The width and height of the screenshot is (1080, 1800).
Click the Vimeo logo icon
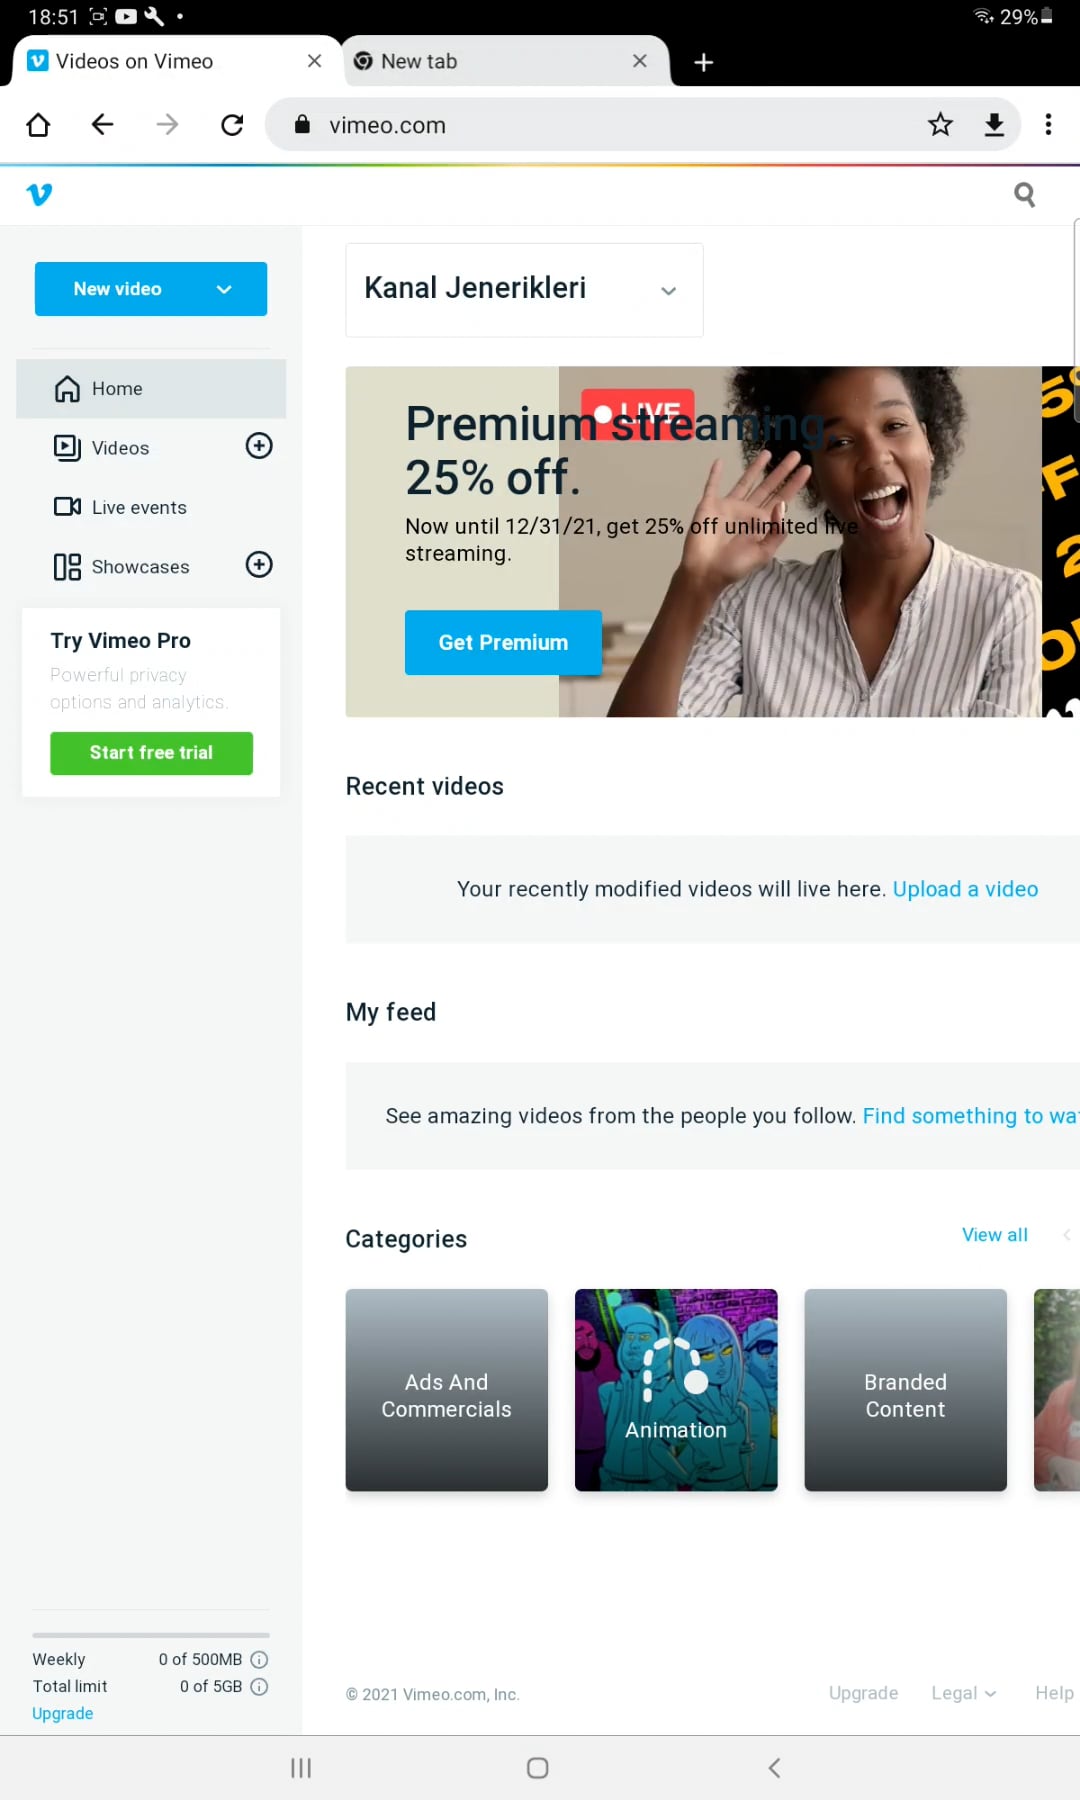point(39,194)
